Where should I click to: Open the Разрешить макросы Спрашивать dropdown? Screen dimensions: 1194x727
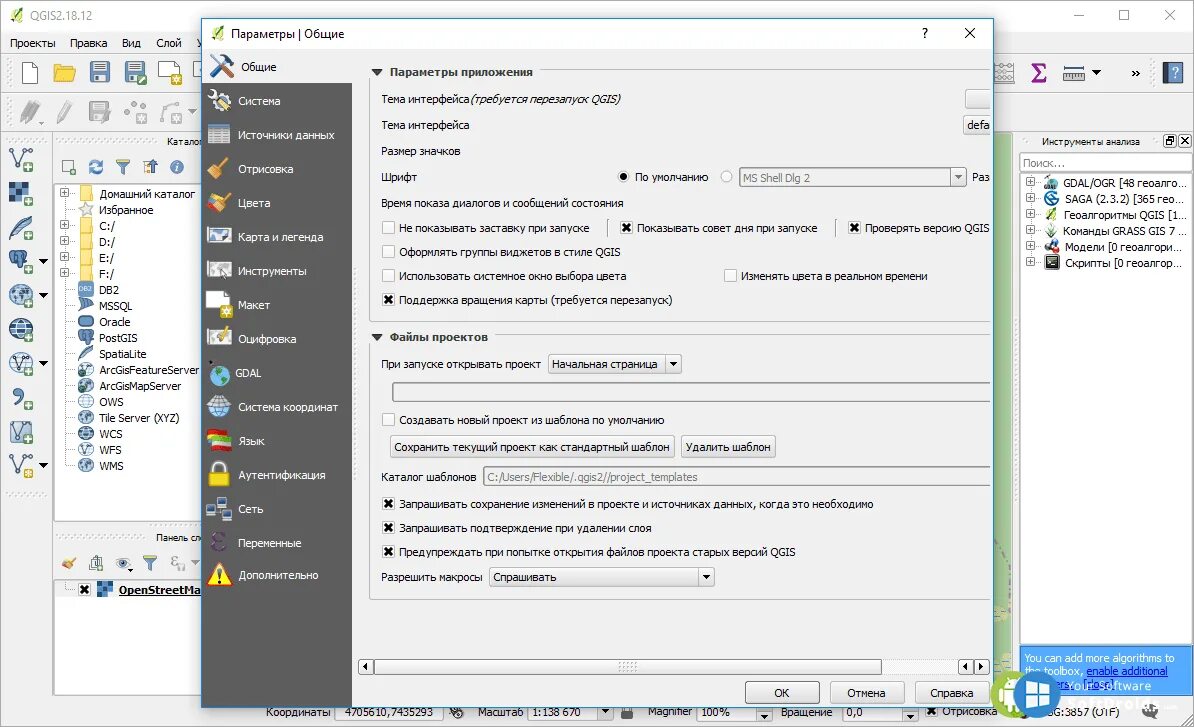602,577
